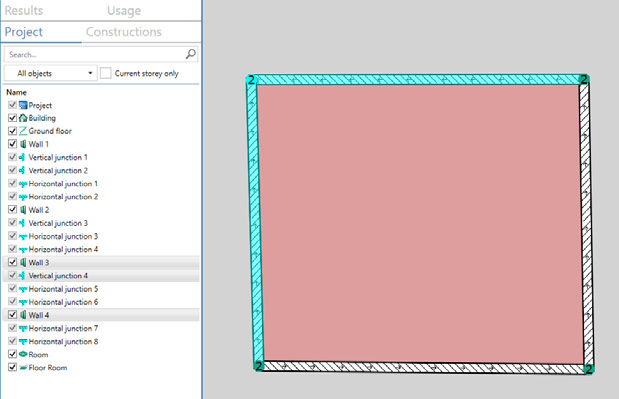Enable Current storey only checkbox

105,73
